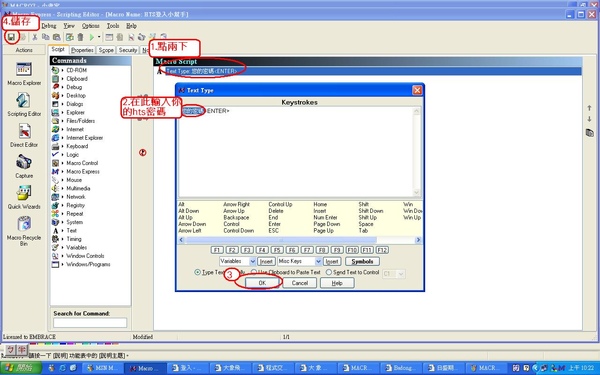600x375 pixels.
Task: Expand the Macro Control commands category
Action: coord(62,163)
